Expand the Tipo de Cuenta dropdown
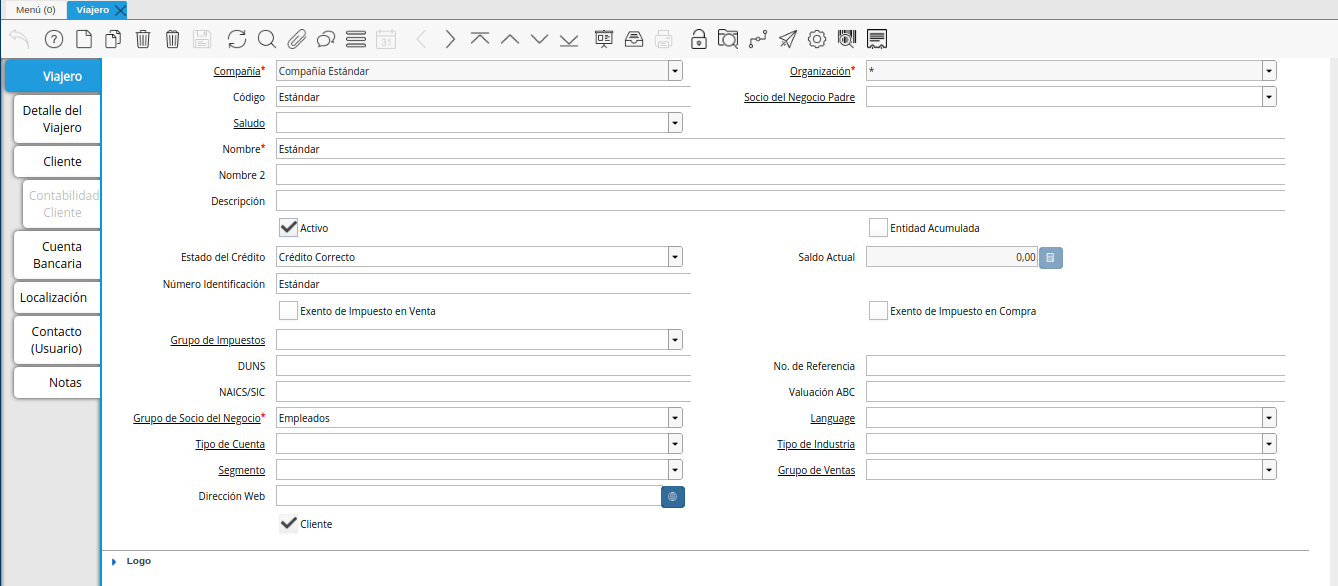This screenshot has height=586, width=1338. 676,444
